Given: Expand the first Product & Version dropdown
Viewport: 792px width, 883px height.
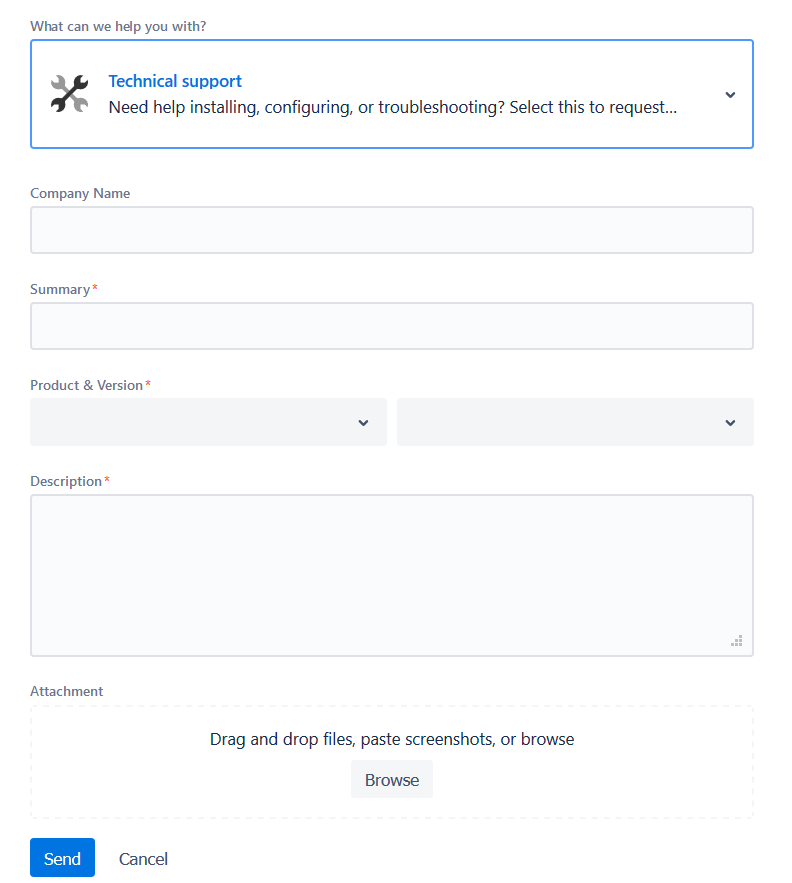Looking at the screenshot, I should click(x=208, y=421).
